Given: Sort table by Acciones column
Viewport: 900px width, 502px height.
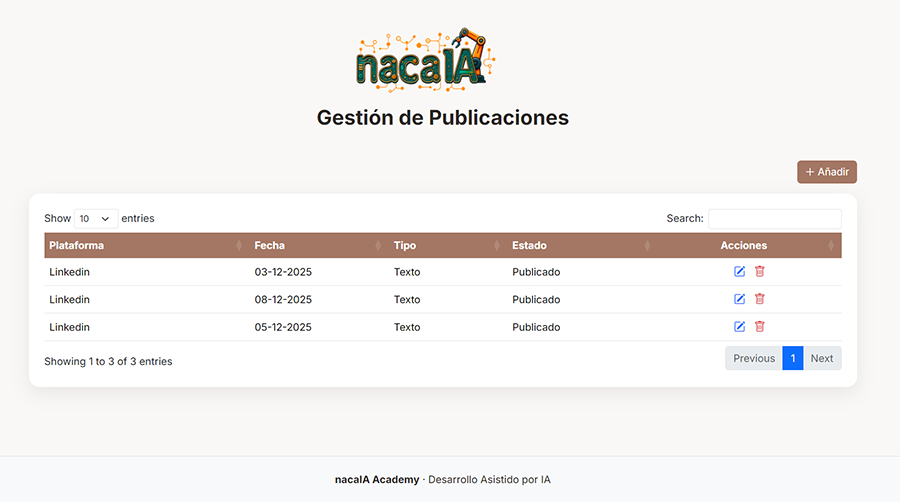Looking at the screenshot, I should pos(750,246).
